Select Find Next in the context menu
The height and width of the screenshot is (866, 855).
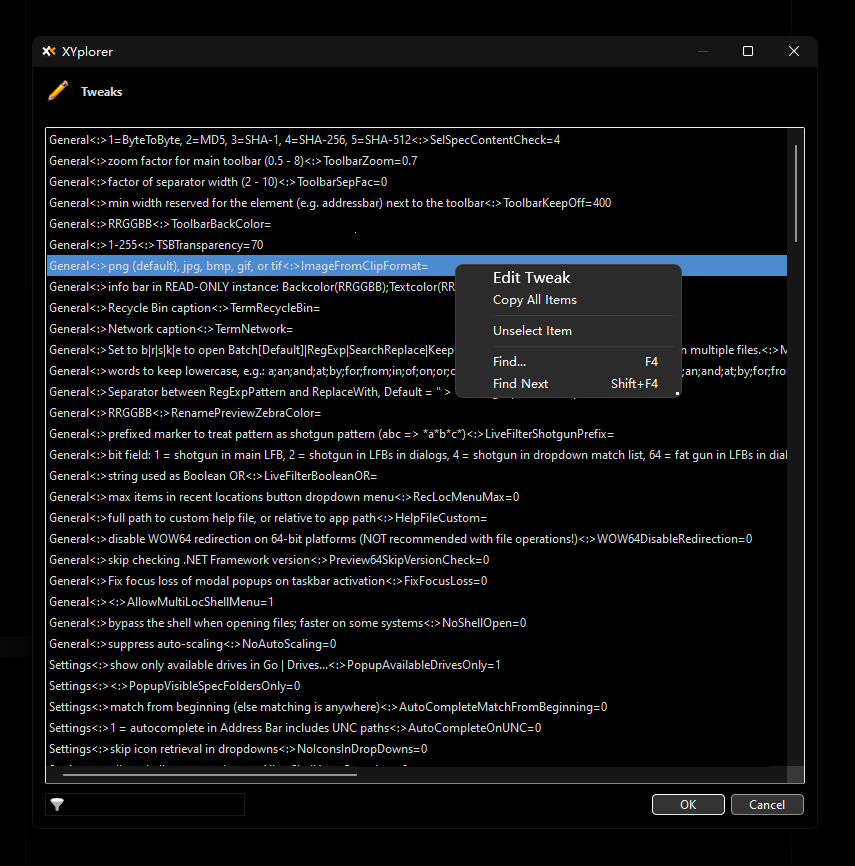[x=520, y=384]
